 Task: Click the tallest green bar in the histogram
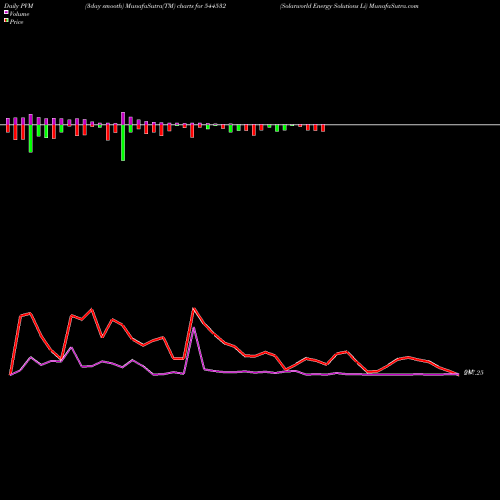(123, 143)
